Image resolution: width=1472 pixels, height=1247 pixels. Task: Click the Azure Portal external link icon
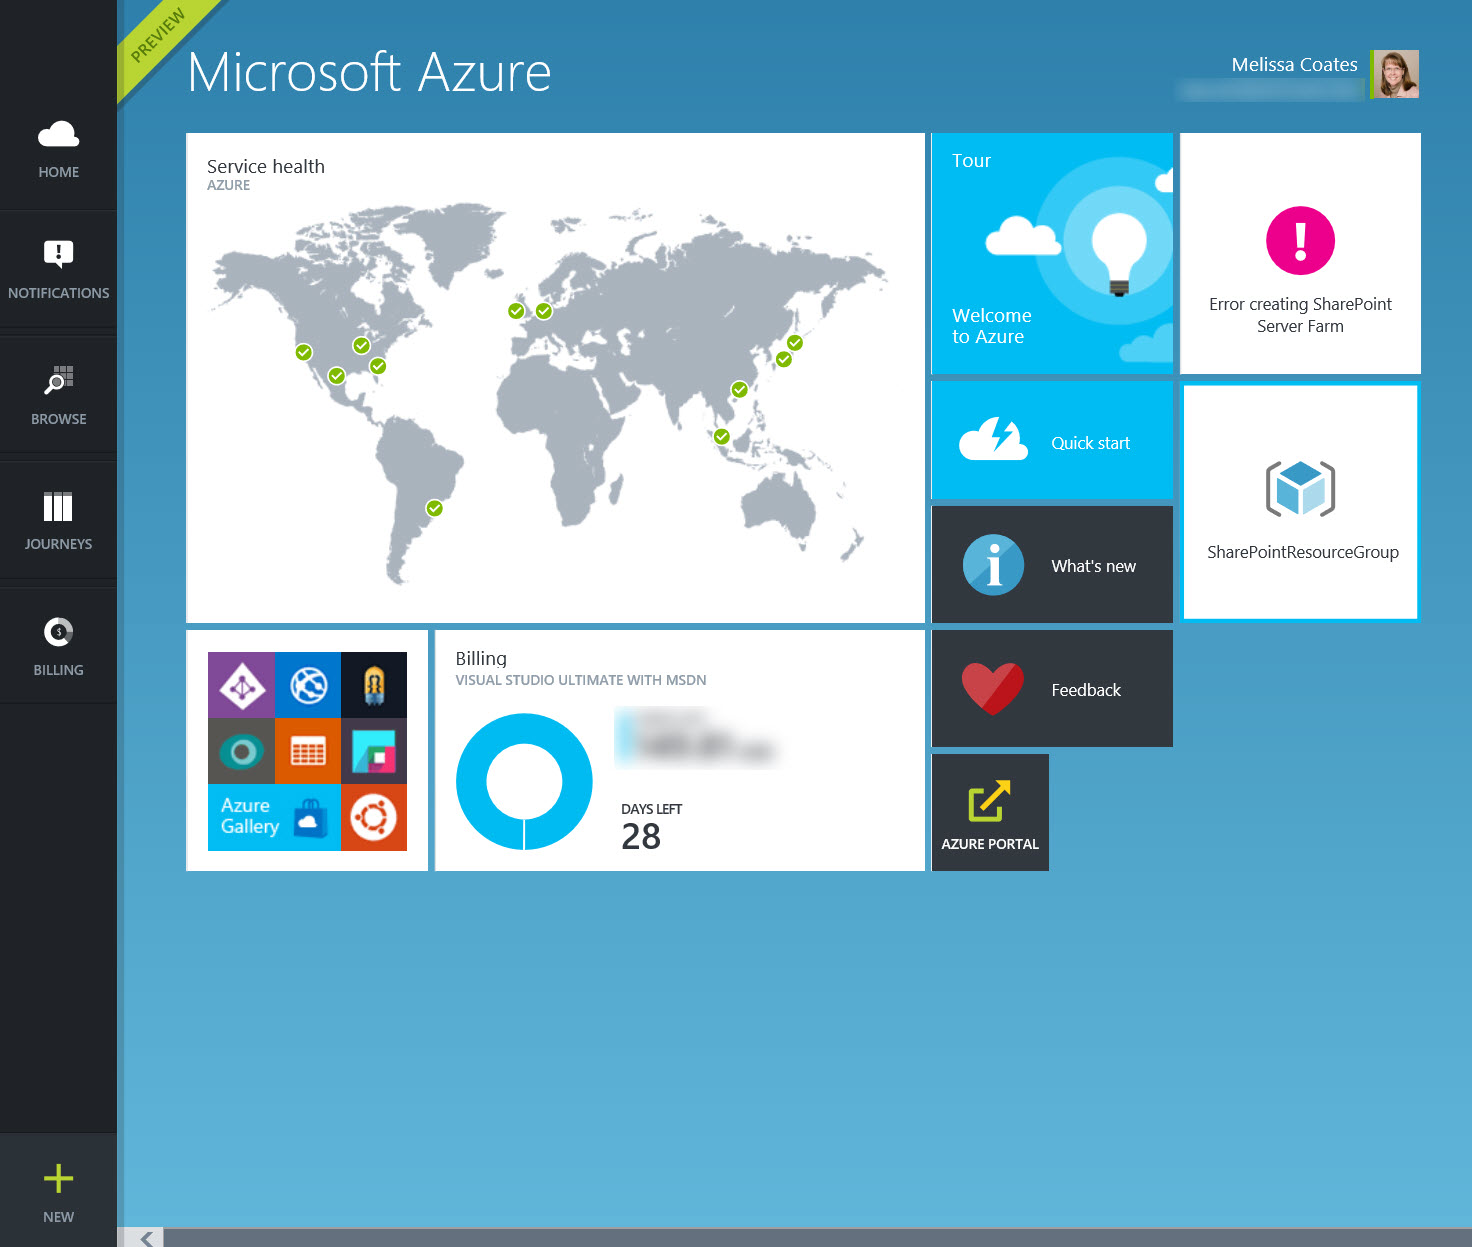click(989, 800)
